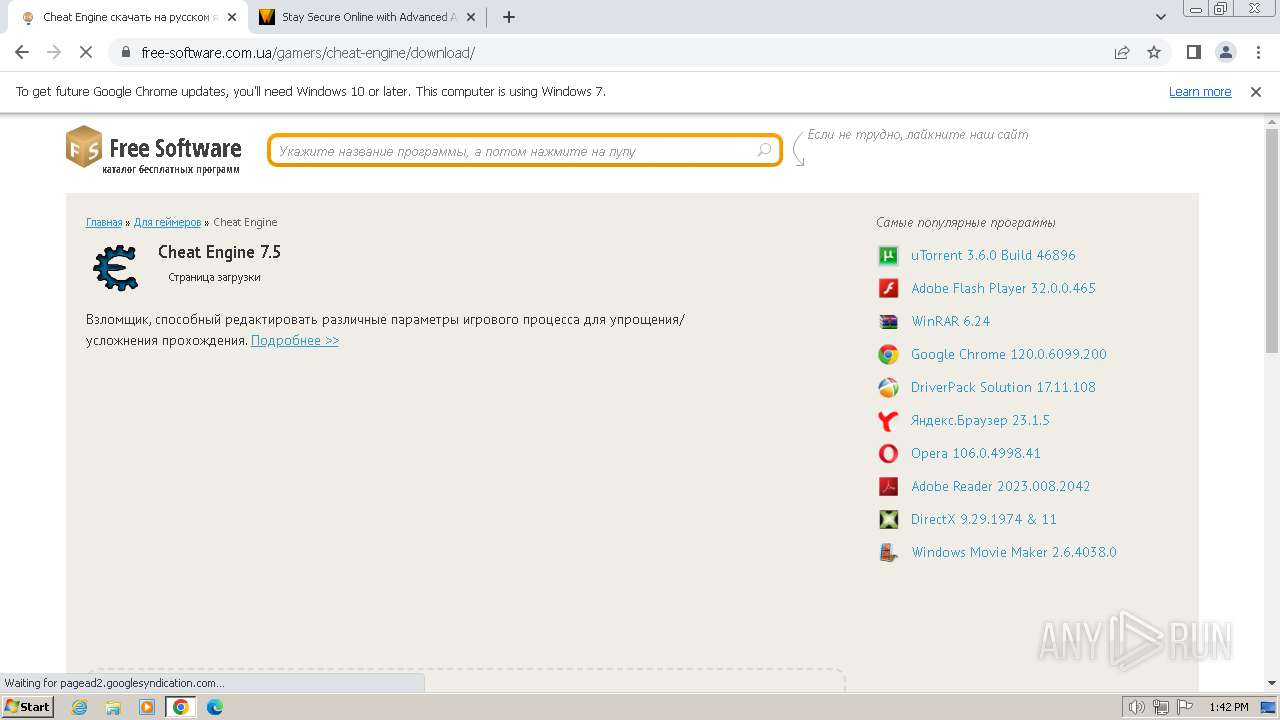Click the WinRAR icon in the list

pos(888,322)
